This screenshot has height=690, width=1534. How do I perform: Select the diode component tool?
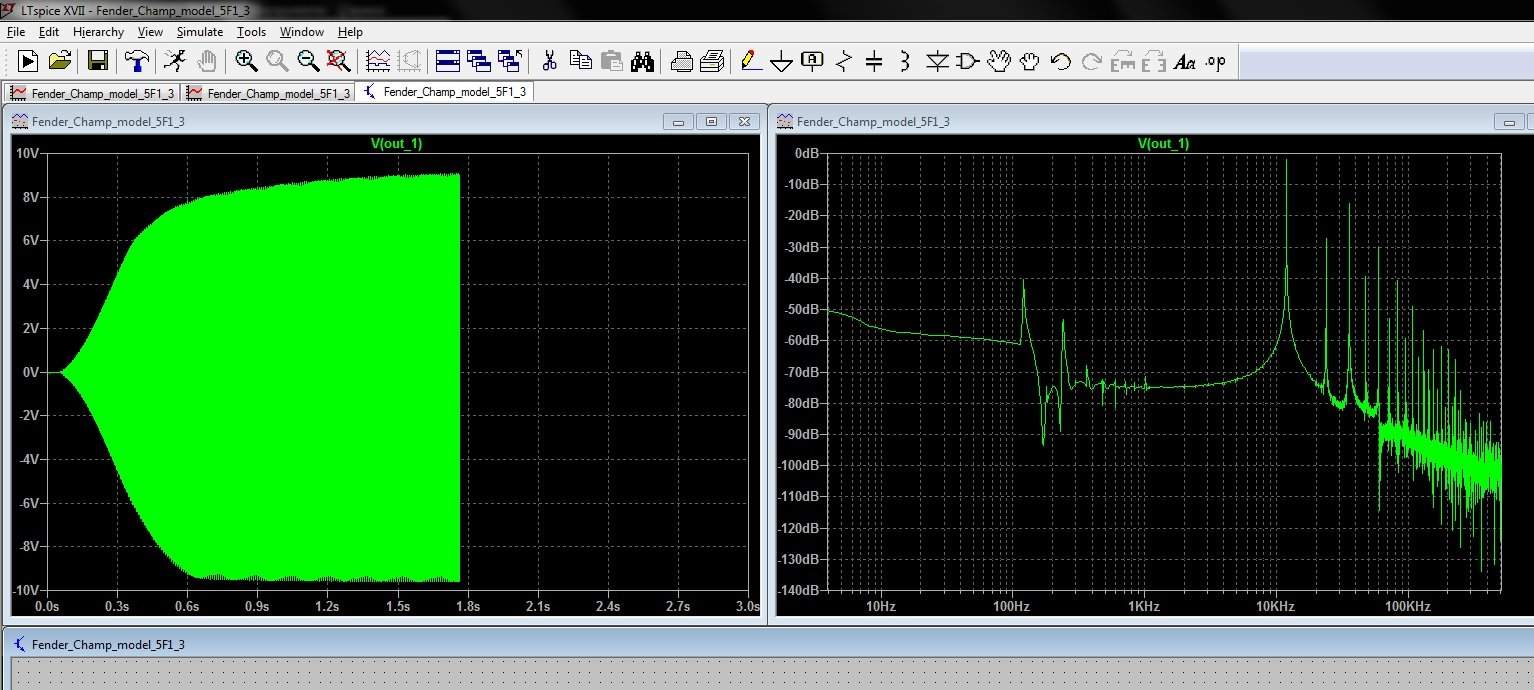936,62
